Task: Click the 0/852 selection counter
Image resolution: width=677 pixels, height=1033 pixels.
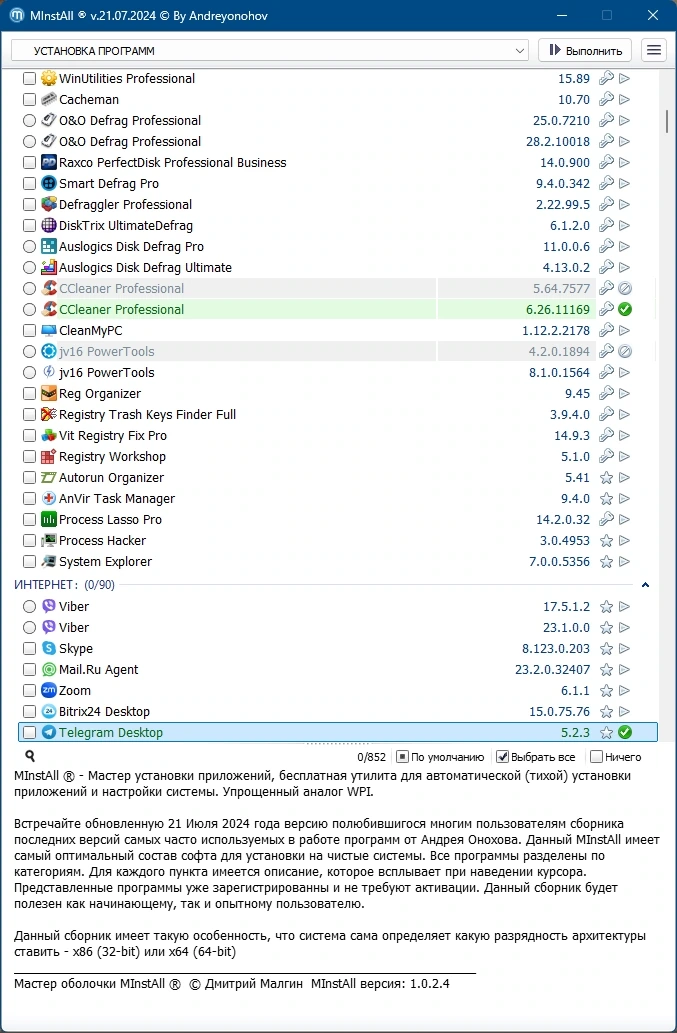Action: [x=371, y=757]
